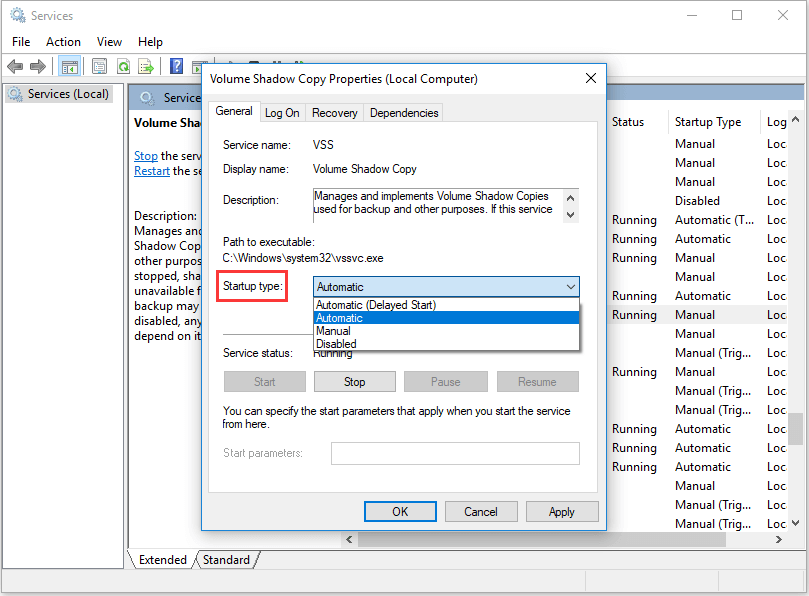Click the Forward navigation arrow icon
Viewport: 809px width, 596px height.
pyautogui.click(x=37, y=66)
